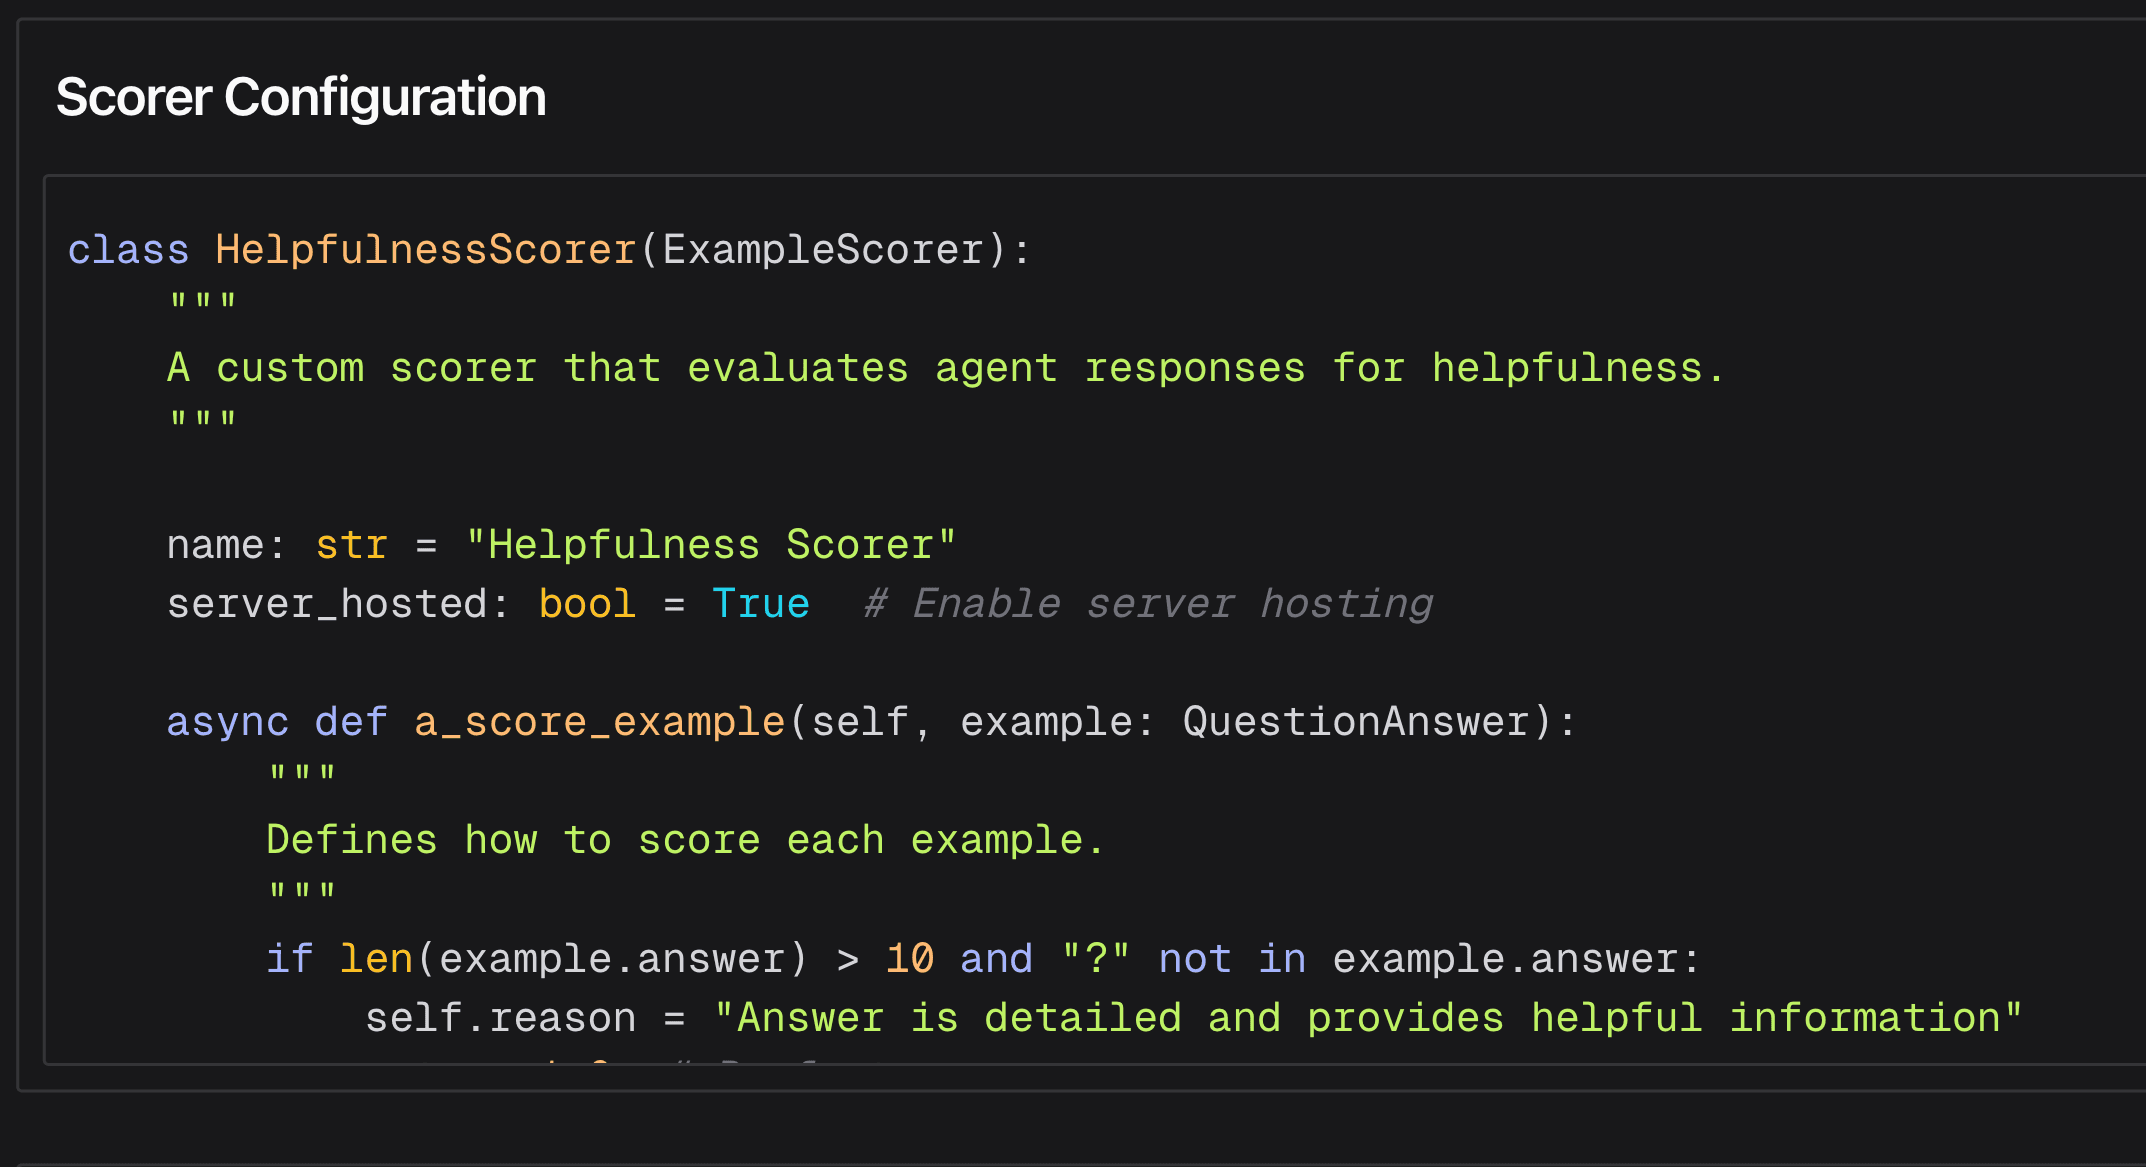Click the Scorer Configuration heading
The image size is (2146, 1167).
click(300, 96)
